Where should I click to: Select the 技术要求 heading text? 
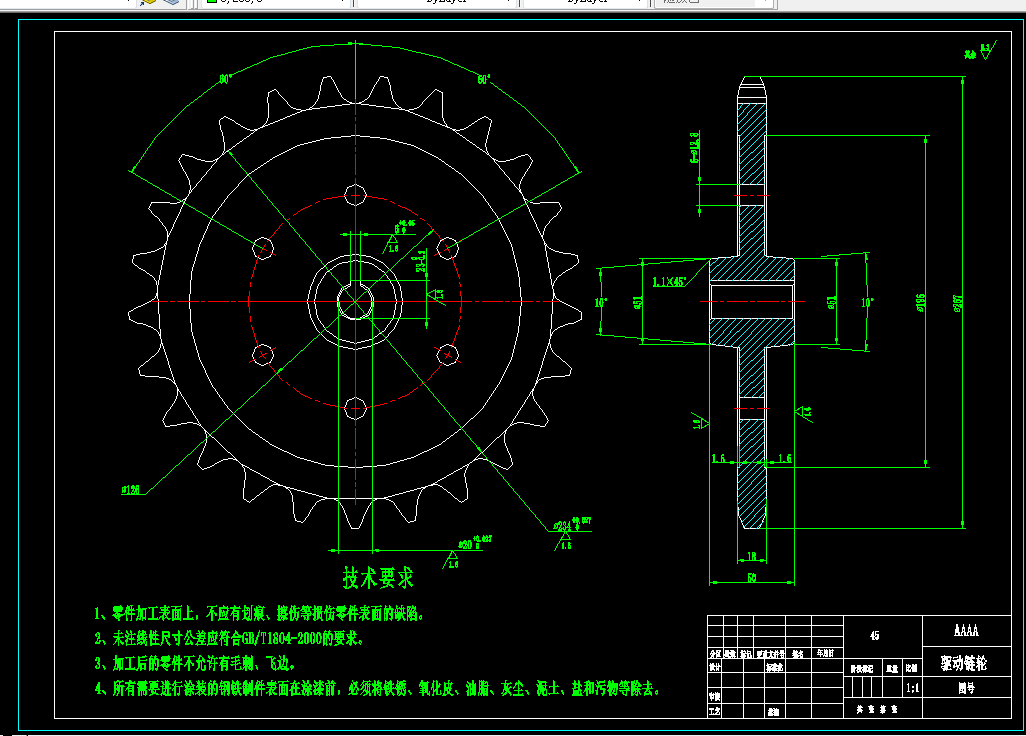(x=378, y=578)
